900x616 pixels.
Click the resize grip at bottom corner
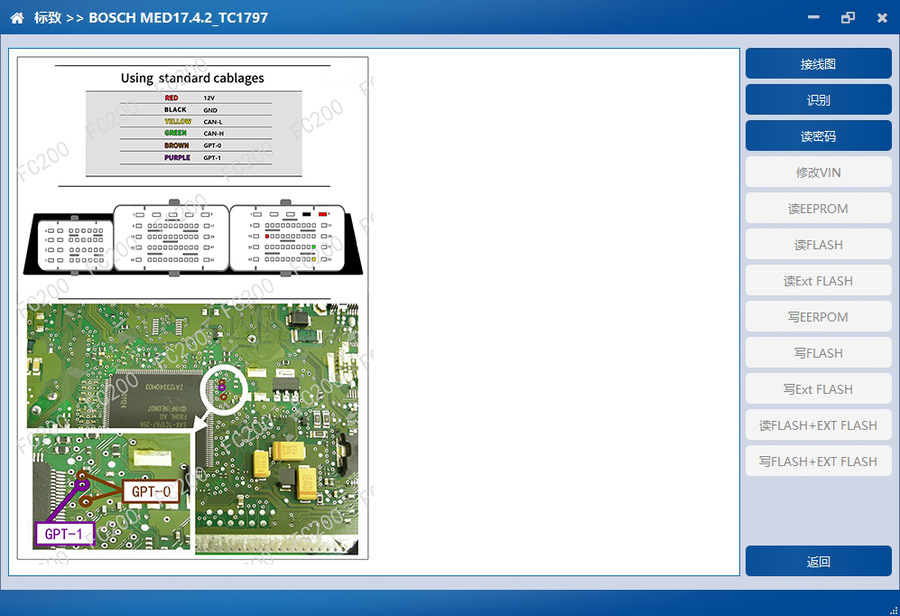coord(894,610)
